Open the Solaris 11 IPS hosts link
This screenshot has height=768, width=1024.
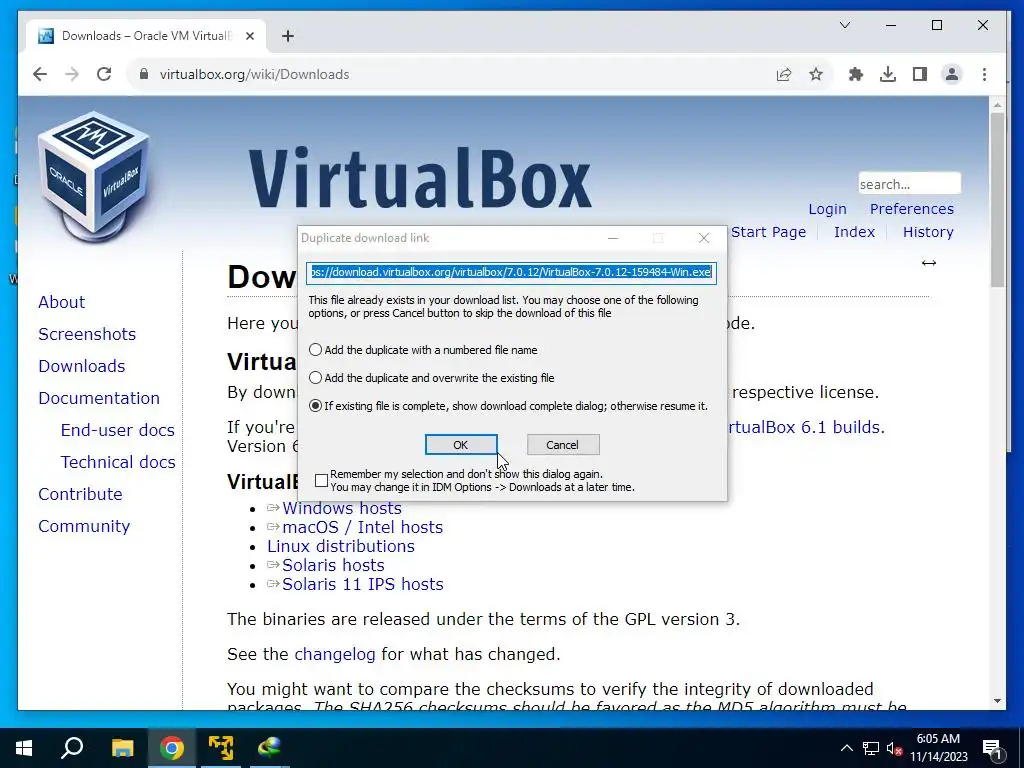coord(362,584)
